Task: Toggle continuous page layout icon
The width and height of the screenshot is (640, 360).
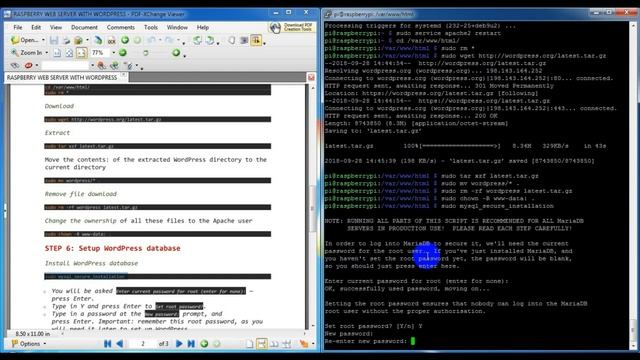Action: [x=262, y=344]
